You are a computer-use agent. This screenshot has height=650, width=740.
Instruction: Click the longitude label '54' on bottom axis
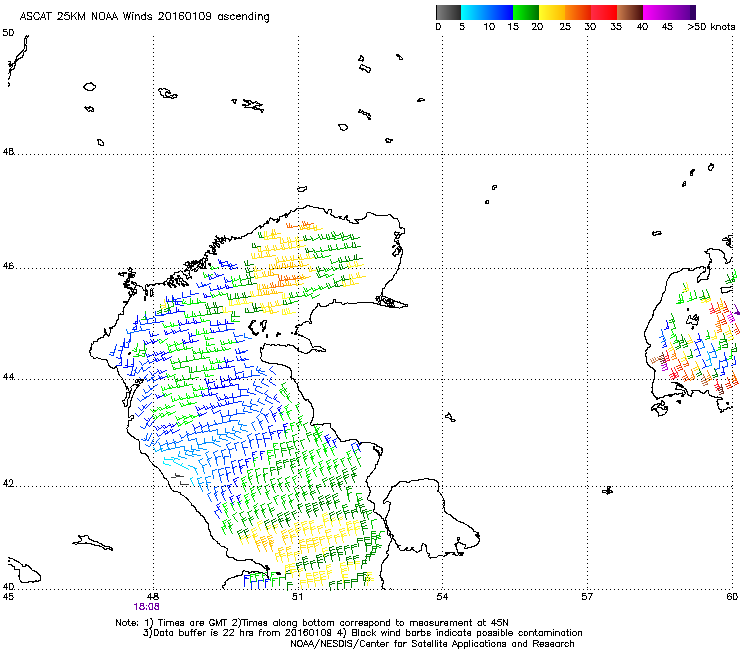(442, 597)
